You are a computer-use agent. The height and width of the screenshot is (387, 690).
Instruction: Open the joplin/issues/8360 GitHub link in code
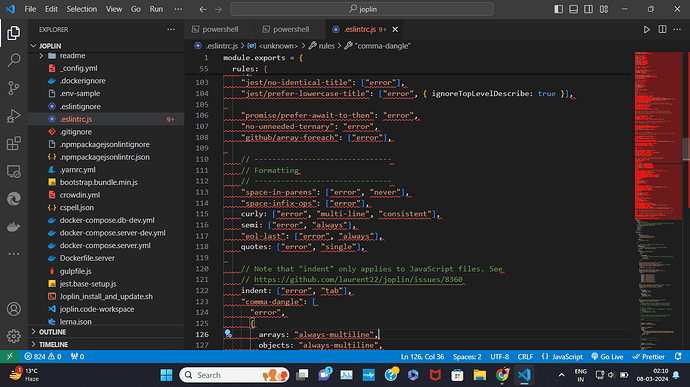tap(358, 280)
